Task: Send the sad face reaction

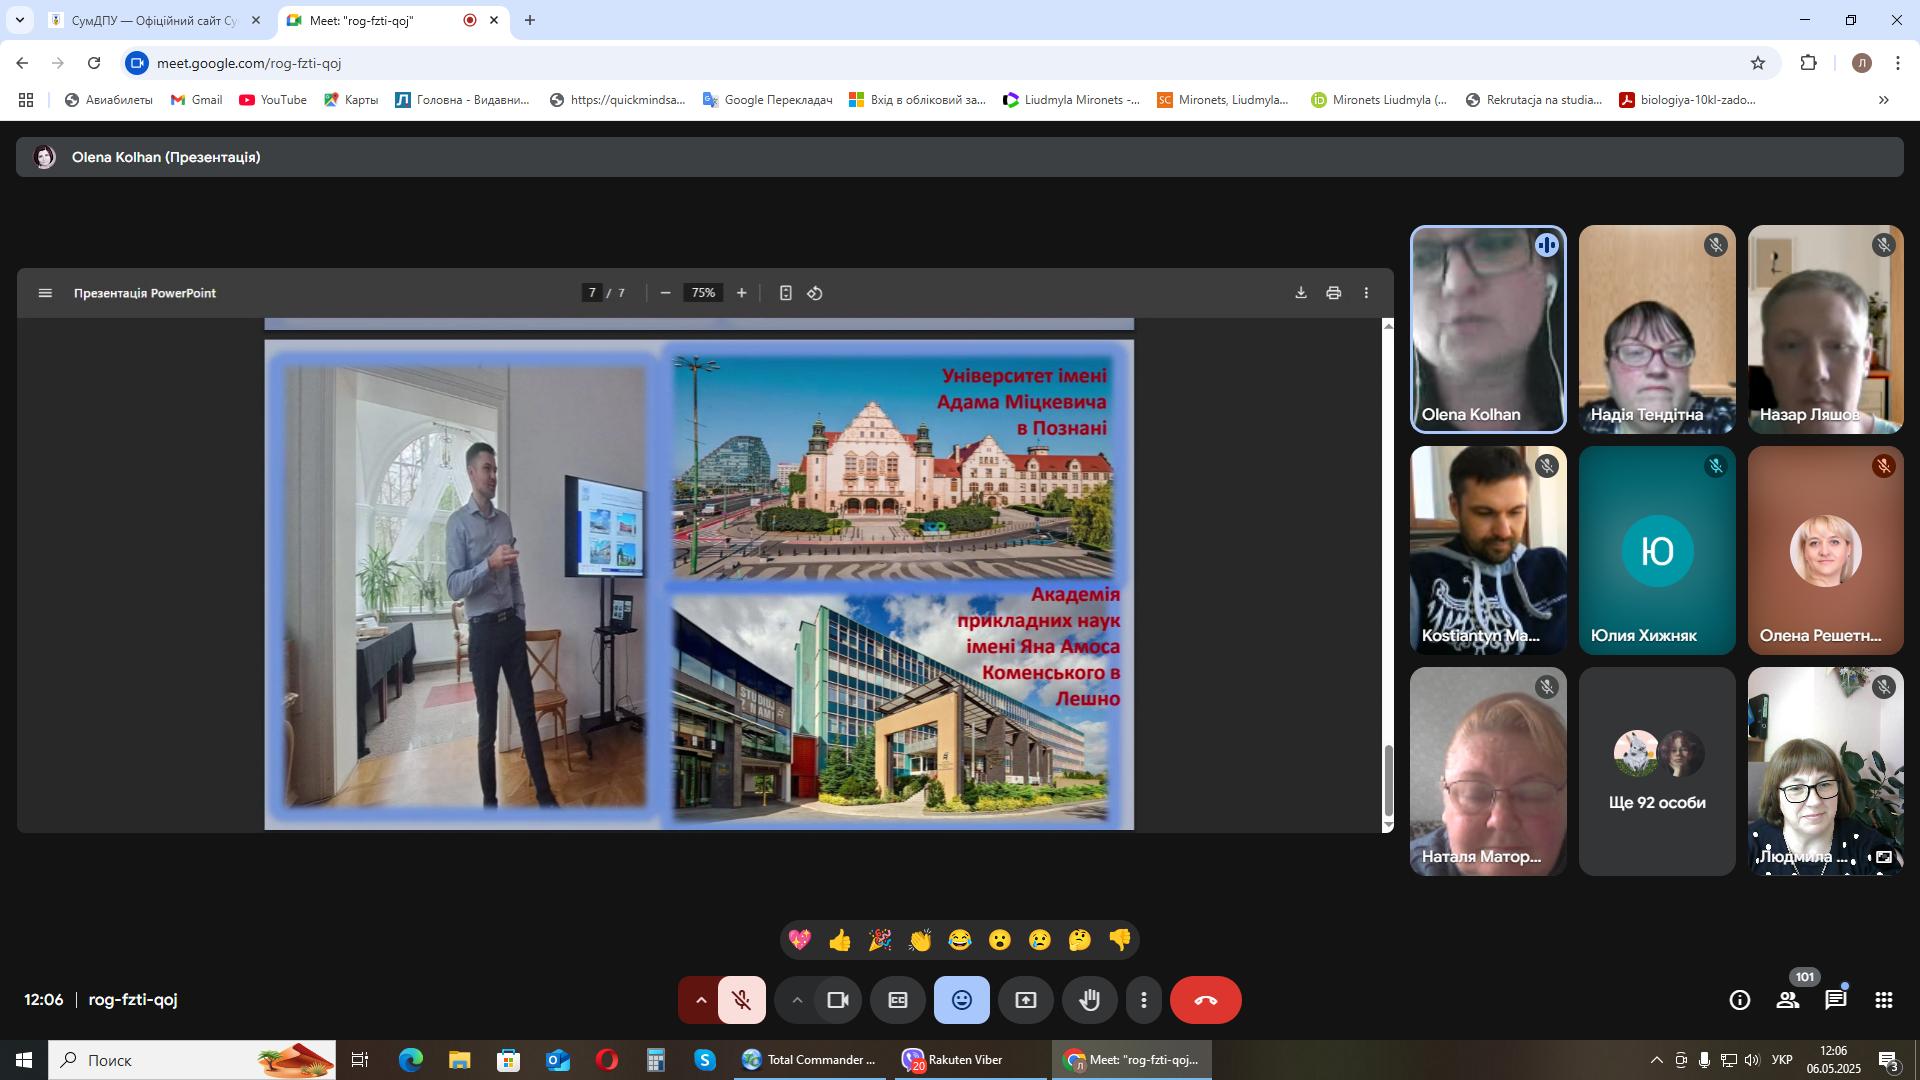Action: pyautogui.click(x=1040, y=940)
